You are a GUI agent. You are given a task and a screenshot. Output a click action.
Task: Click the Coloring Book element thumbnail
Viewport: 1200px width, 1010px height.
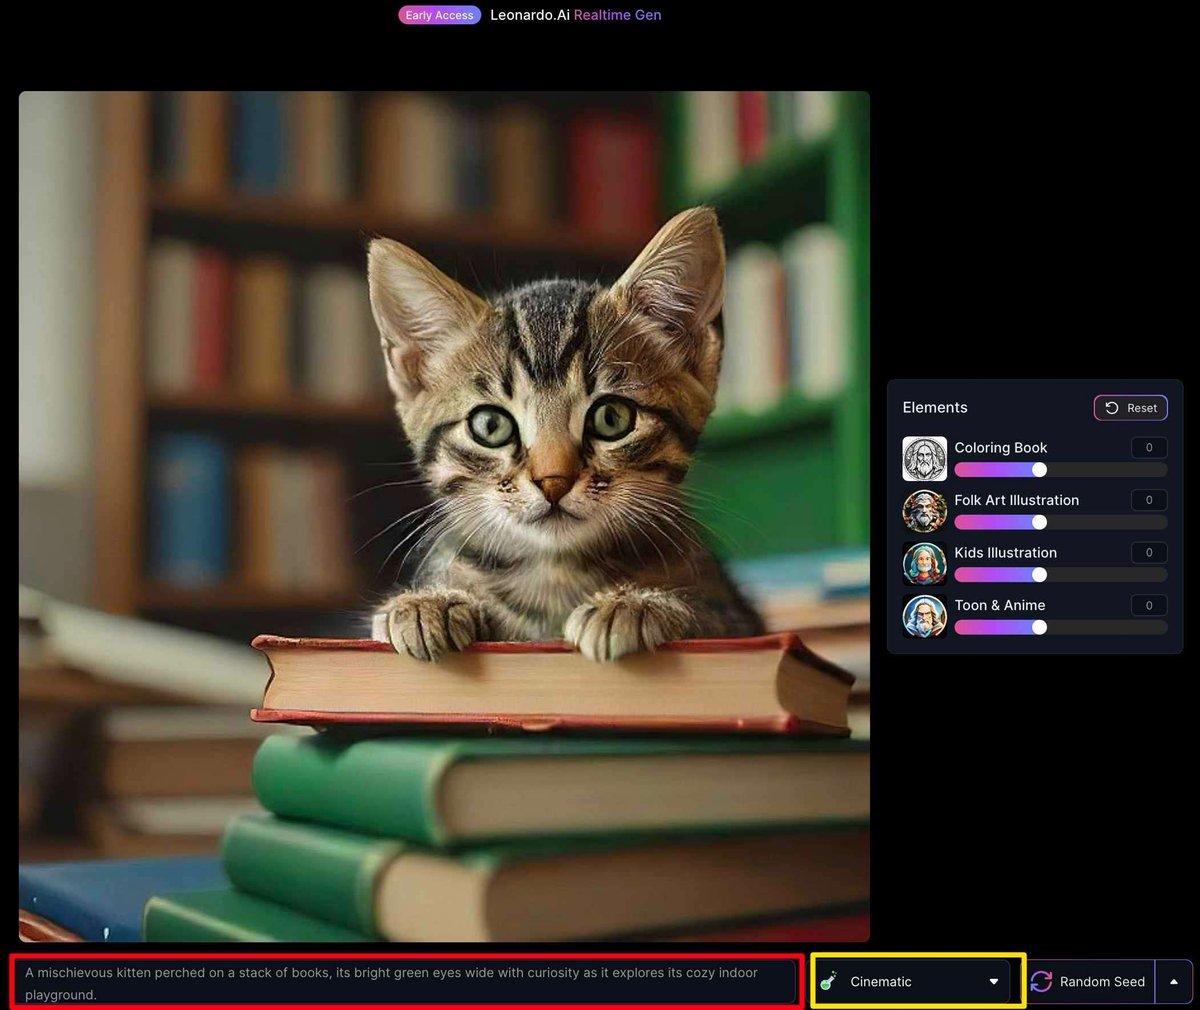pos(924,459)
